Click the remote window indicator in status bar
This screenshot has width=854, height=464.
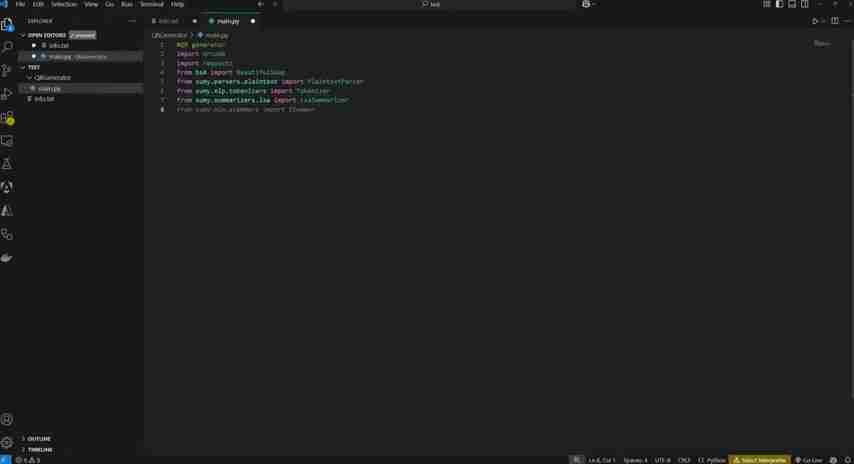click(5, 460)
